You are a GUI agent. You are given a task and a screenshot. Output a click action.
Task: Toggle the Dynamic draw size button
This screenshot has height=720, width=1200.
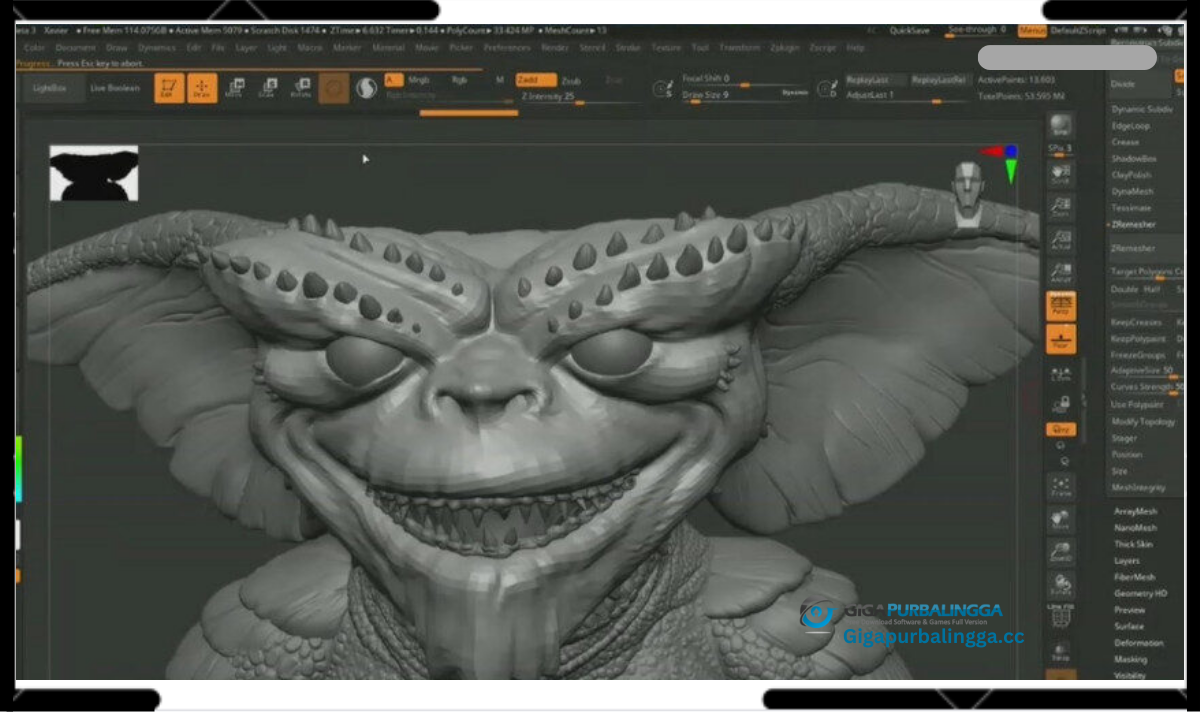click(795, 92)
